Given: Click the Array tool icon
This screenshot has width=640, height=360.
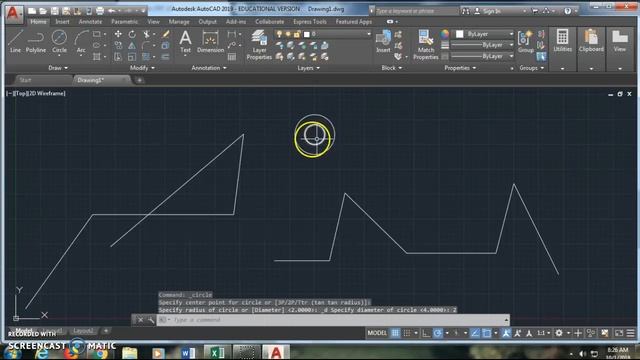Looking at the screenshot, I should 146,57.
